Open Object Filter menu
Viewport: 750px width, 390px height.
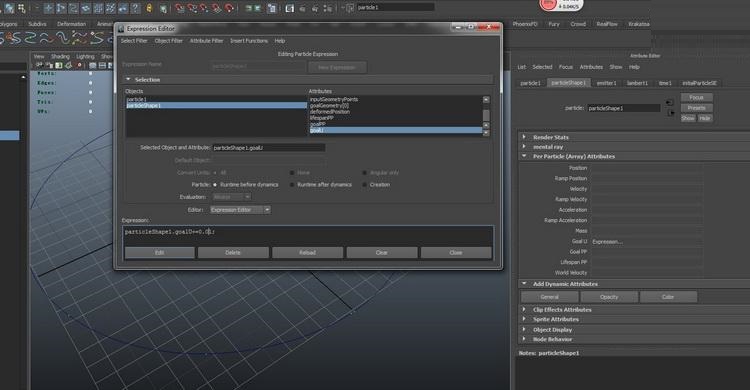click(x=168, y=41)
